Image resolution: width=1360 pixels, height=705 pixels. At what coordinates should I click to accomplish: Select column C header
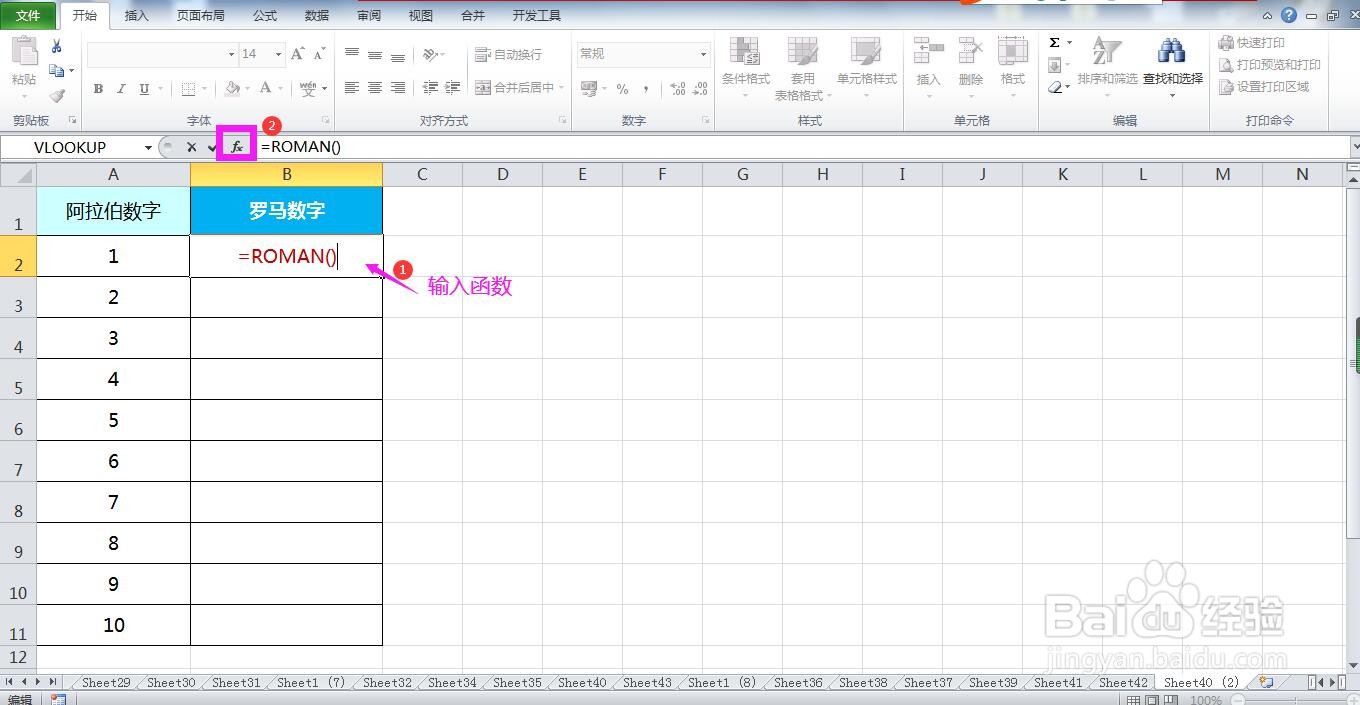[x=422, y=174]
